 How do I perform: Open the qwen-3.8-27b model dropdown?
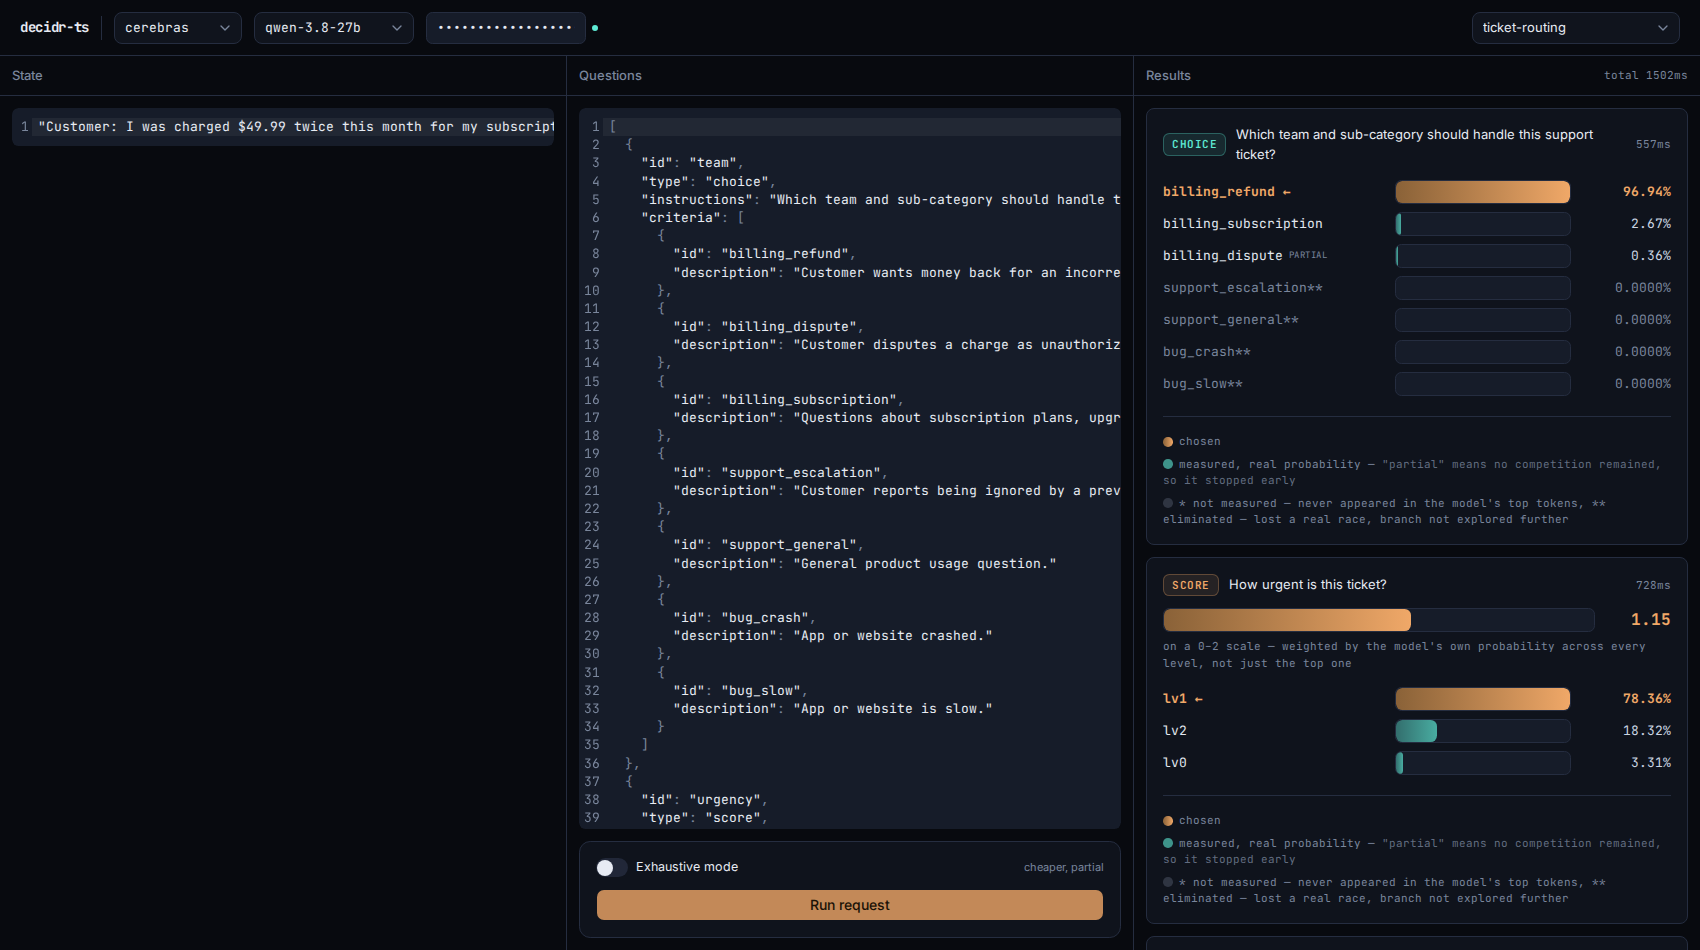click(x=333, y=28)
